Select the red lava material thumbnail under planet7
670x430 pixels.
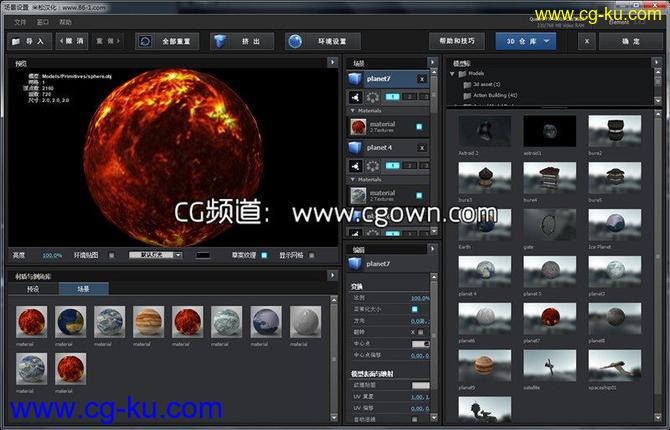click(x=358, y=127)
